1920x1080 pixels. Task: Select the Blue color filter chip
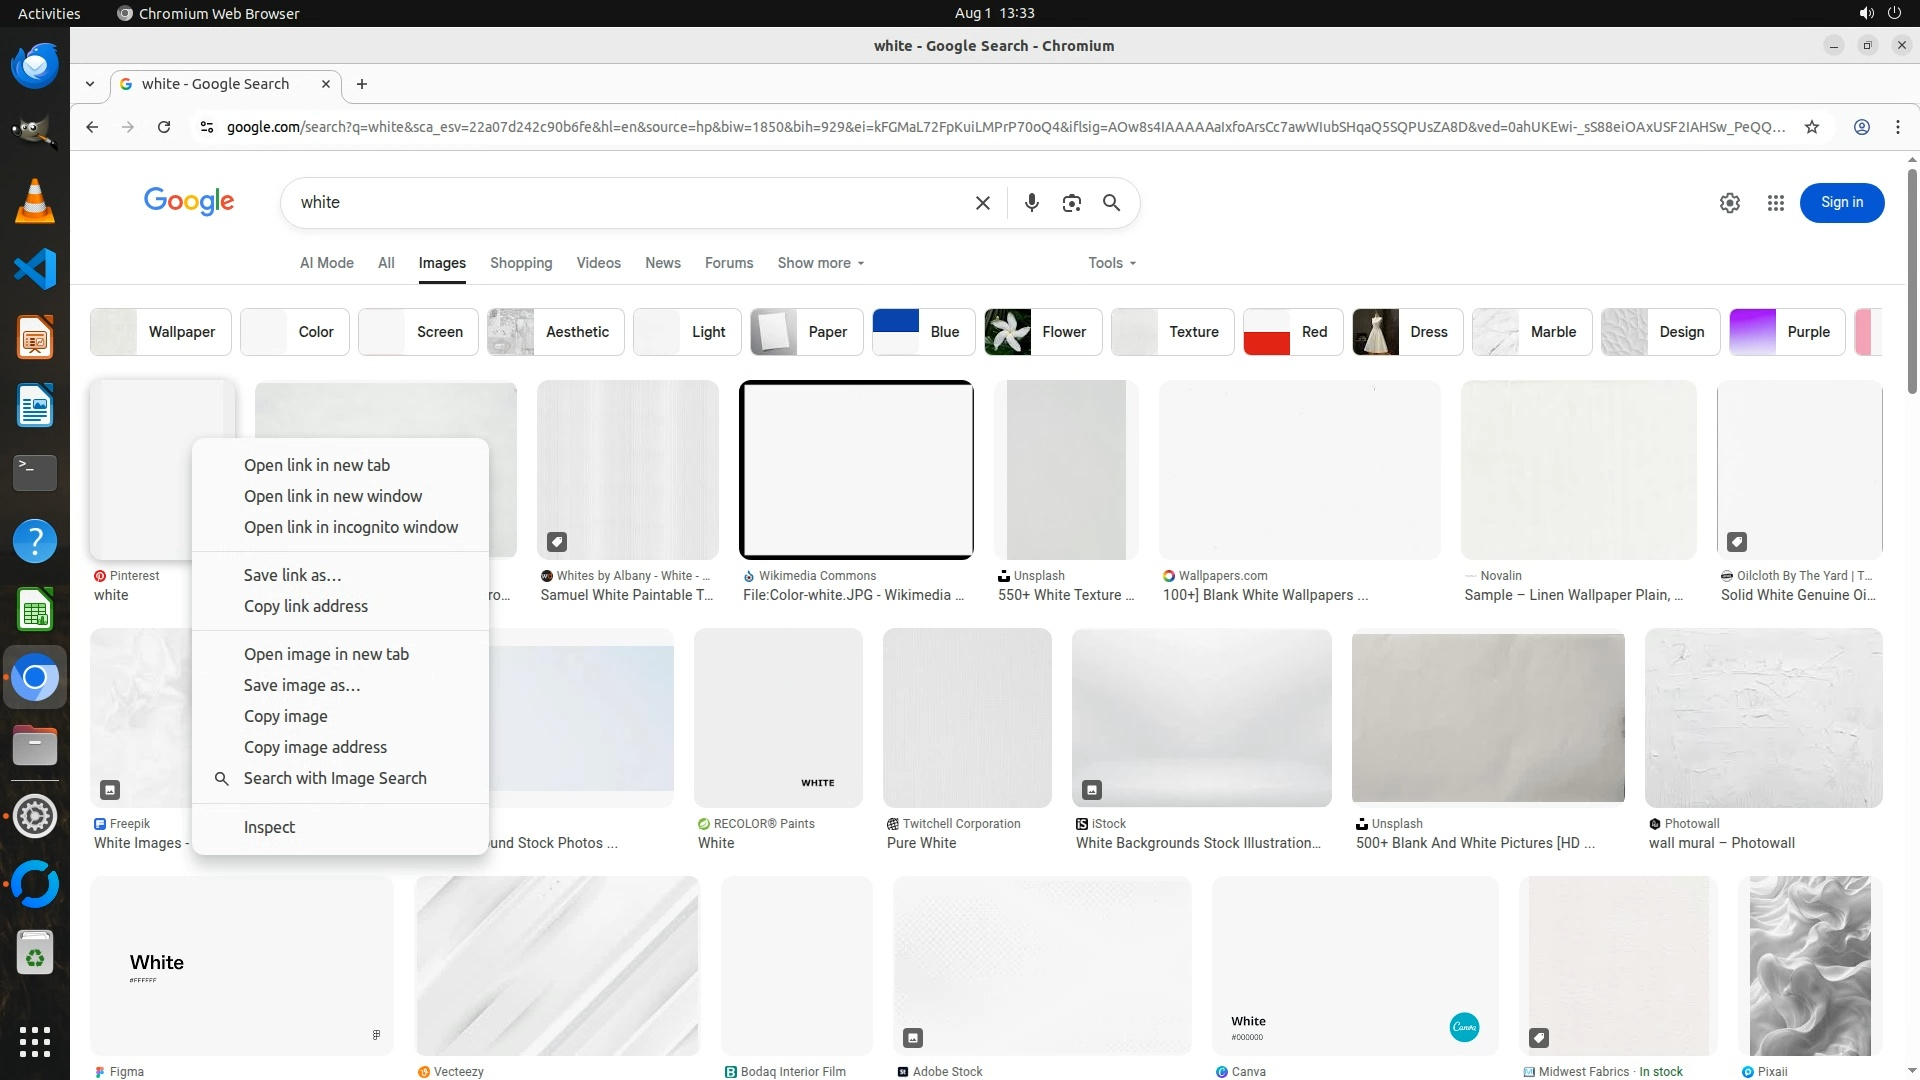point(922,332)
